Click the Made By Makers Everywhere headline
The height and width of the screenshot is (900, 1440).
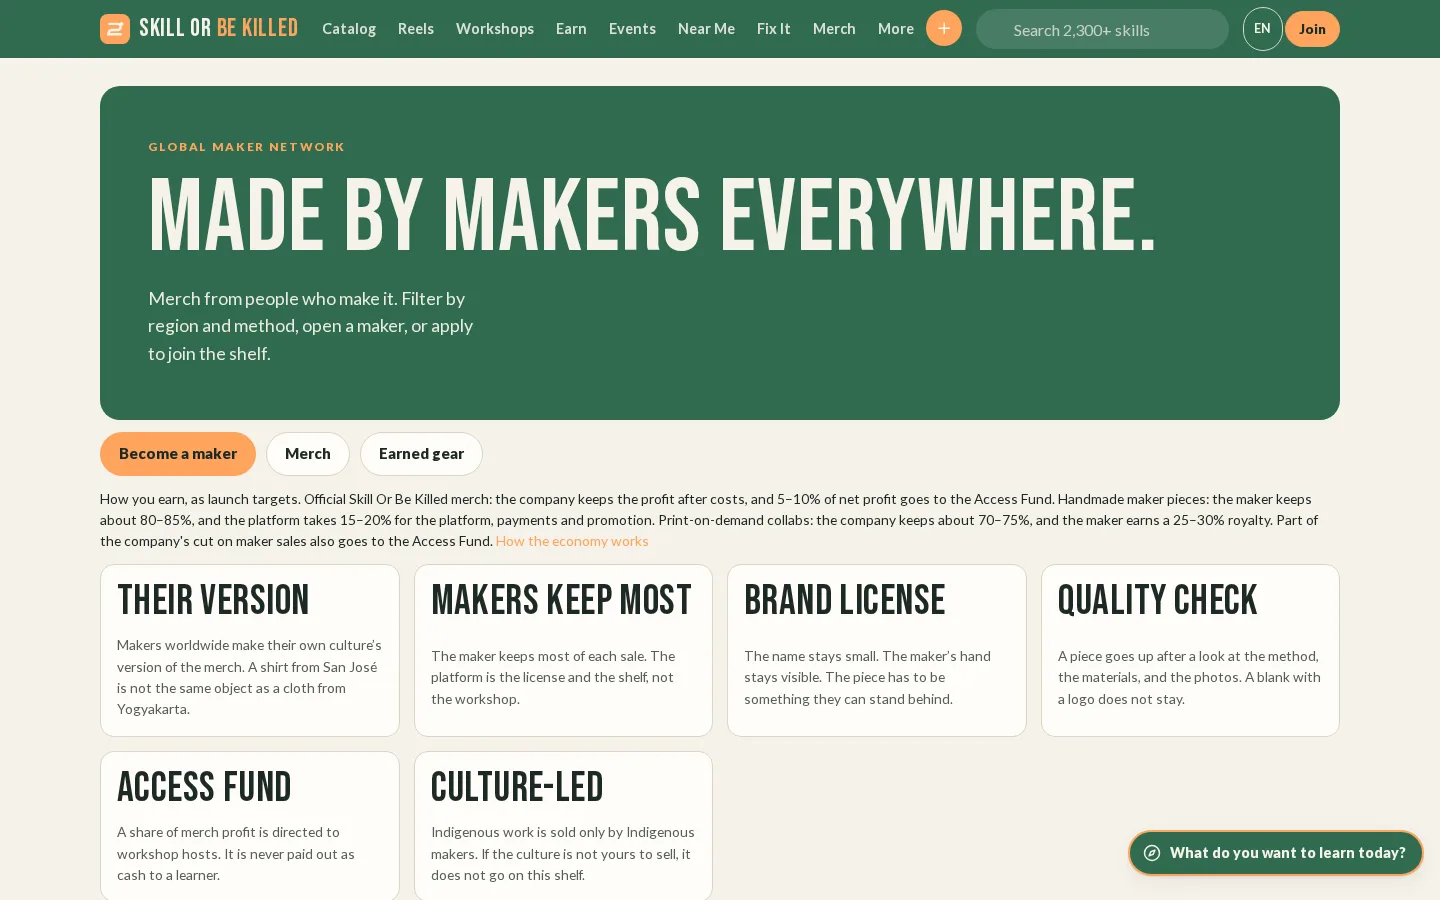tap(652, 215)
